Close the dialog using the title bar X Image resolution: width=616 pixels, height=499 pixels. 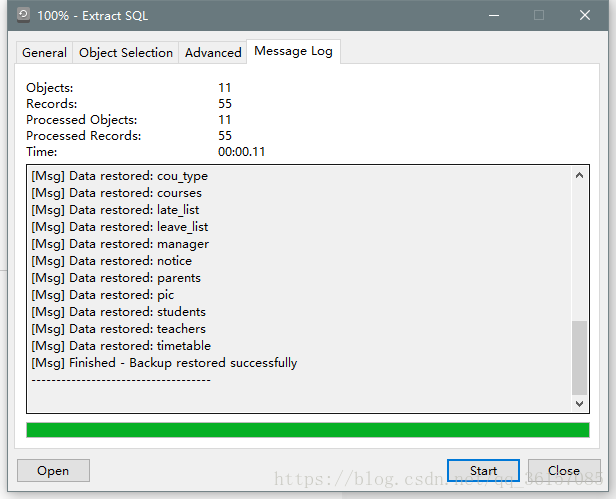coord(585,16)
